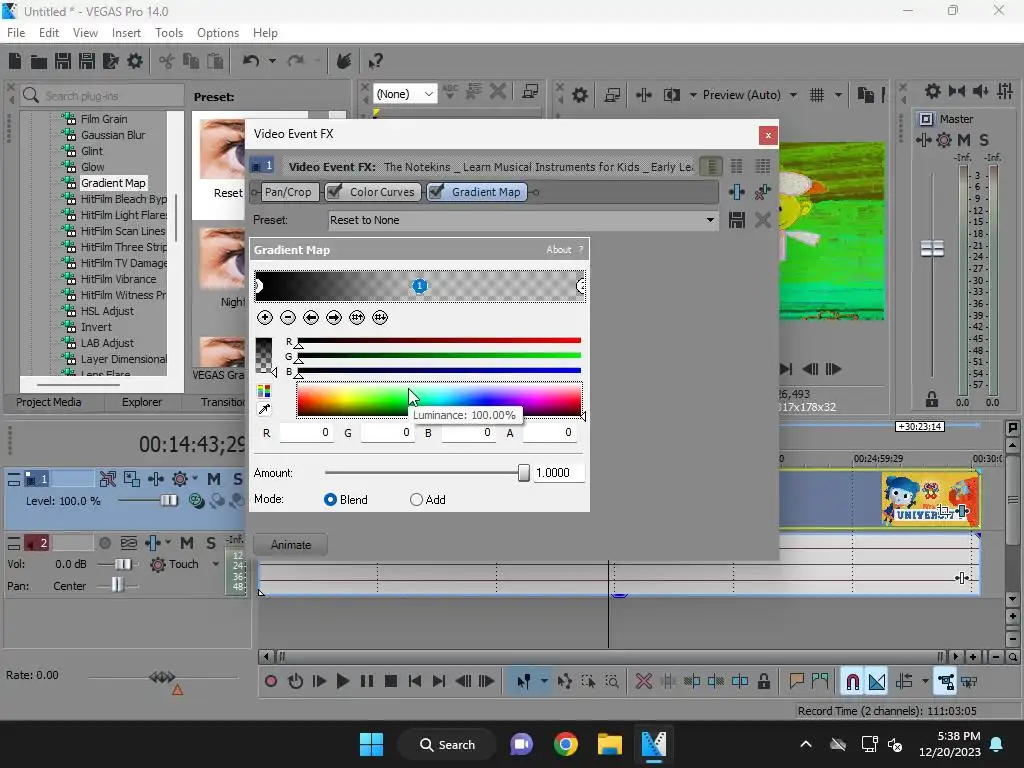
Task: Open Video Preview properties gear icon
Action: click(x=579, y=95)
